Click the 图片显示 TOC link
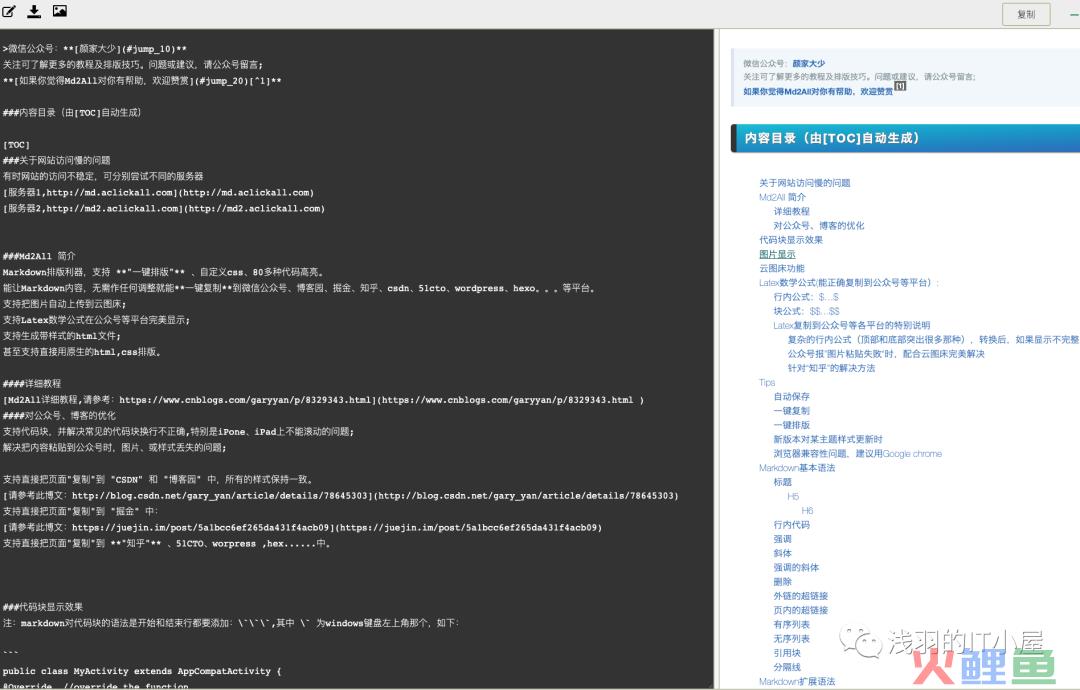This screenshot has width=1080, height=690. coord(776,254)
